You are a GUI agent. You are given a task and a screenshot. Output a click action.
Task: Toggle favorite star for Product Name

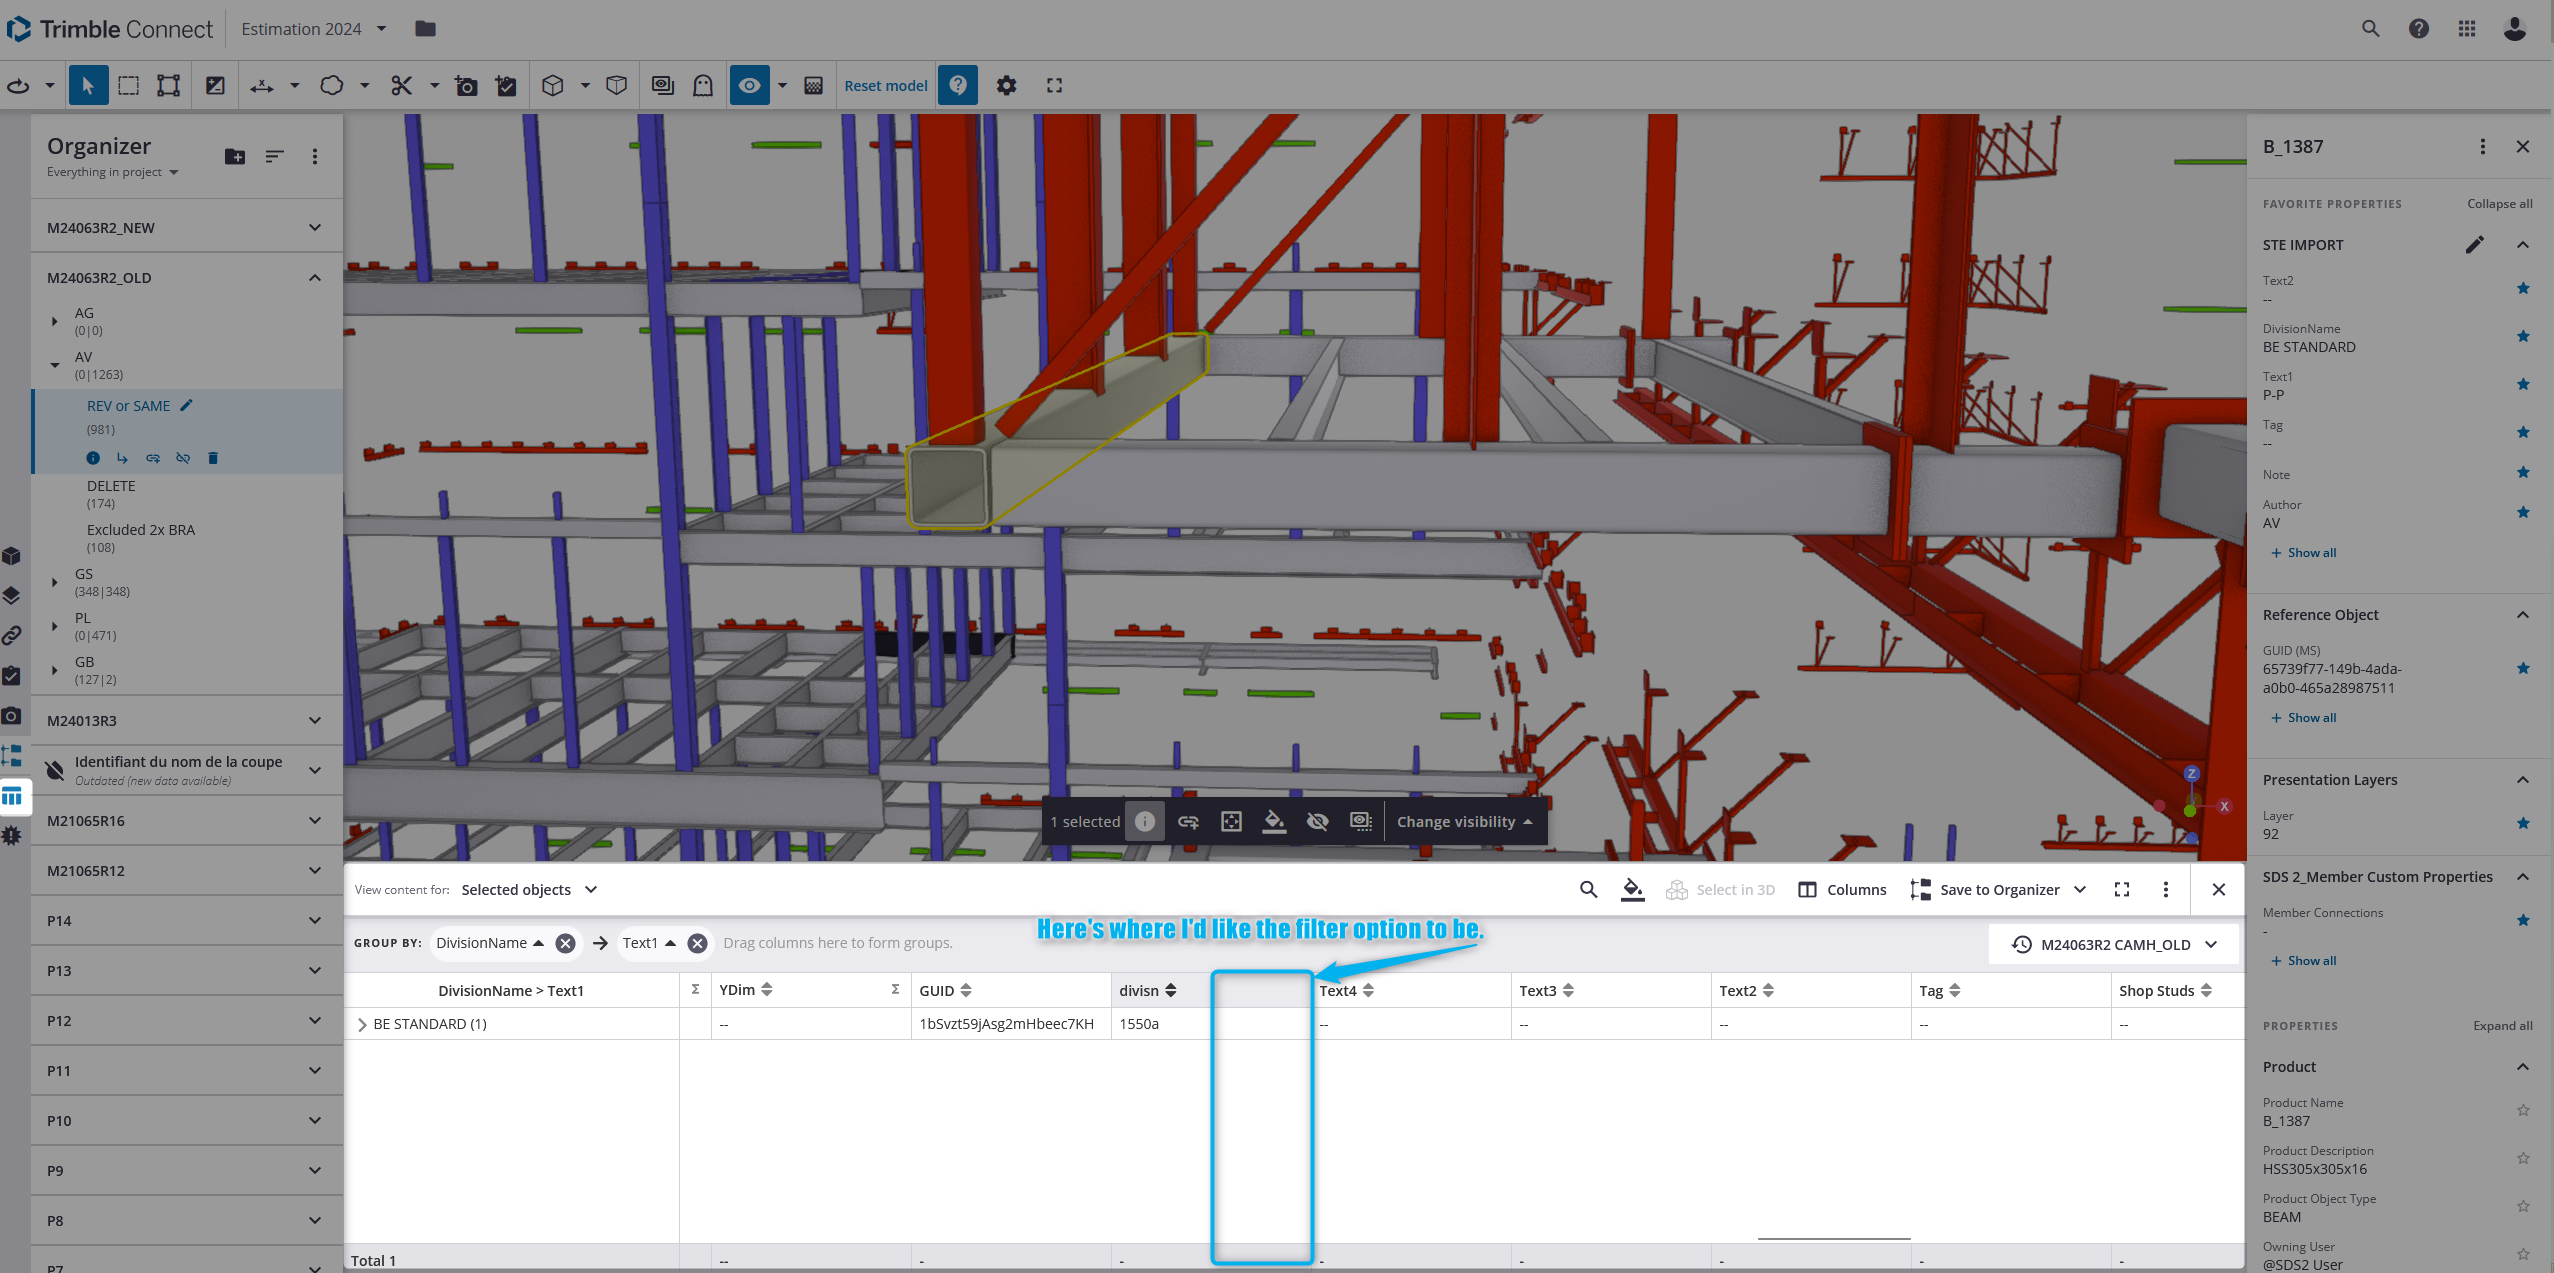coord(2523,1111)
